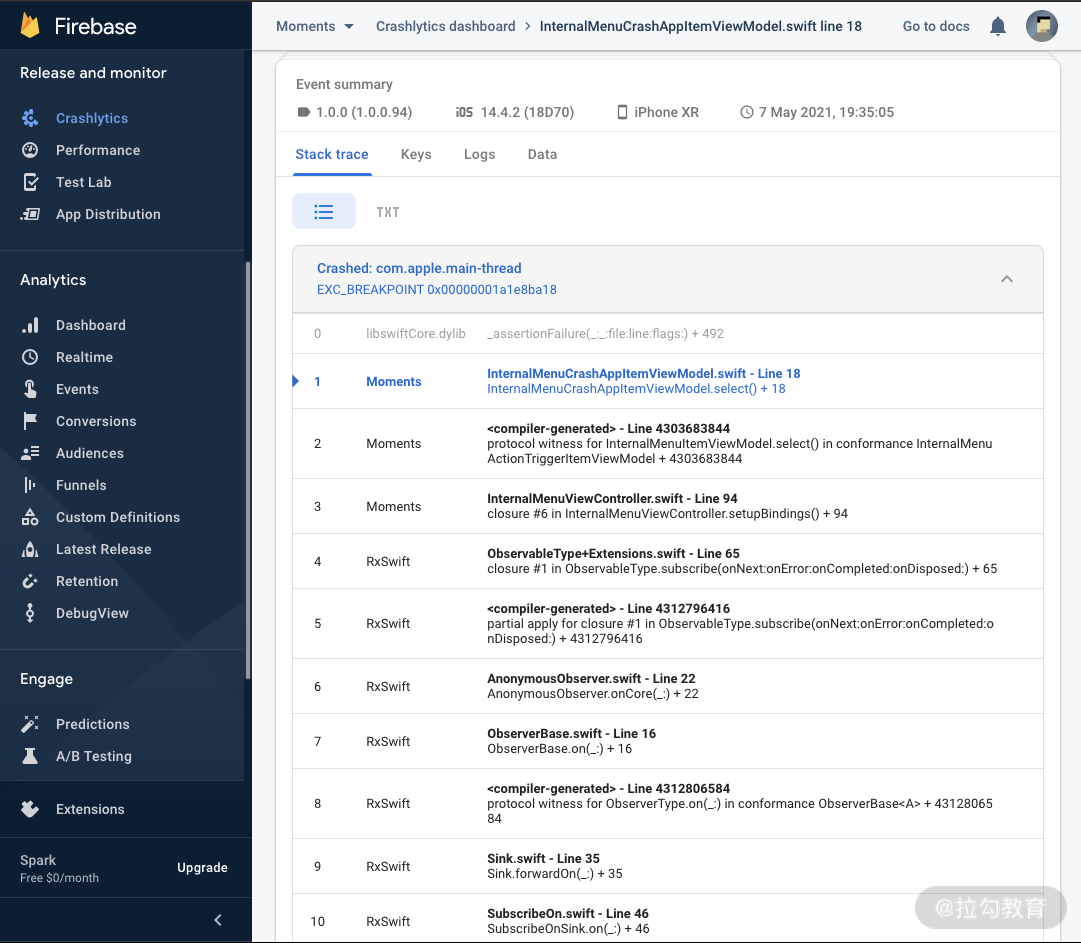Click the Engage section heading

click(46, 678)
